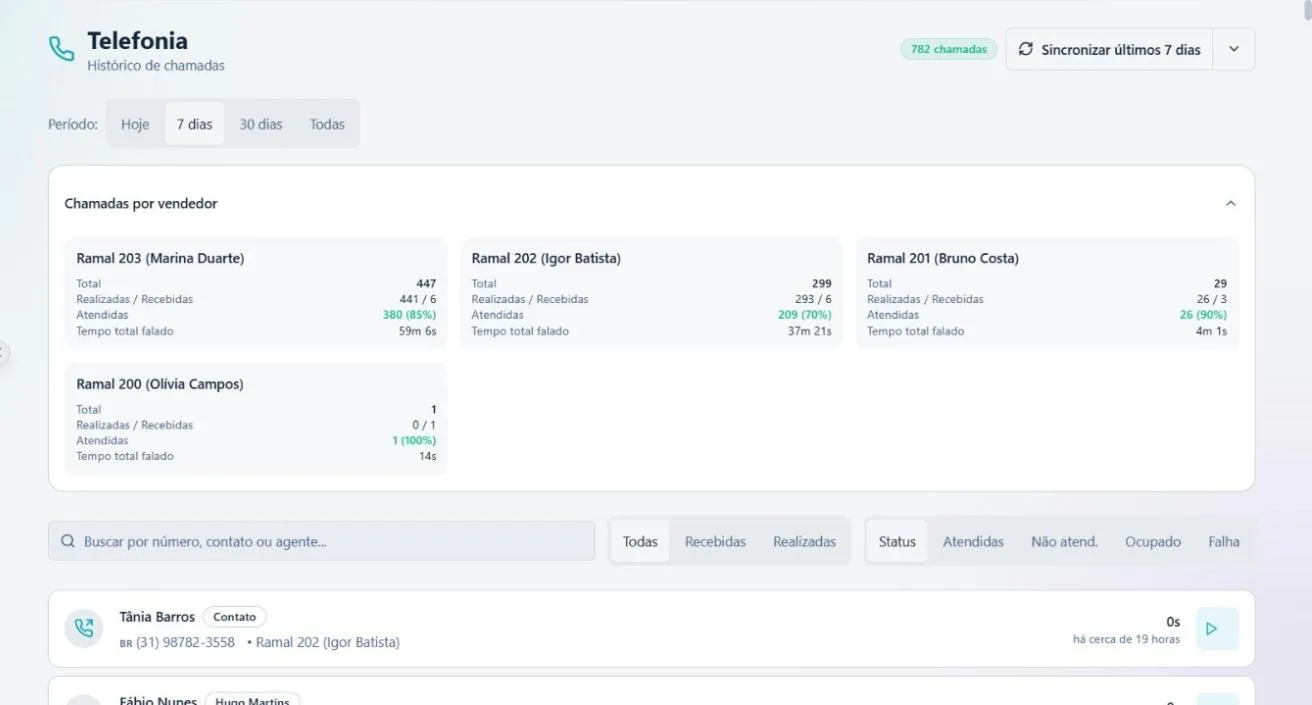
Task: Filter calls by Ocupado status
Action: click(x=1153, y=541)
